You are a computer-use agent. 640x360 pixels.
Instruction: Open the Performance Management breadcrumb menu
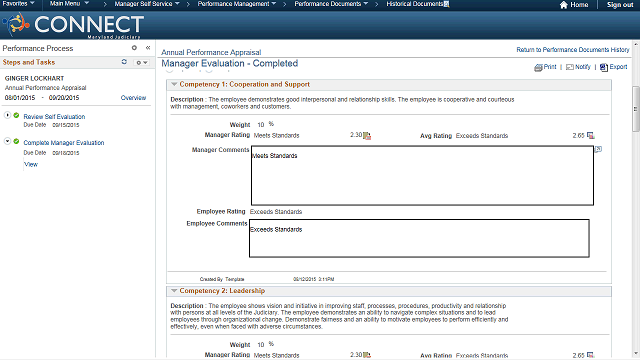237,4
